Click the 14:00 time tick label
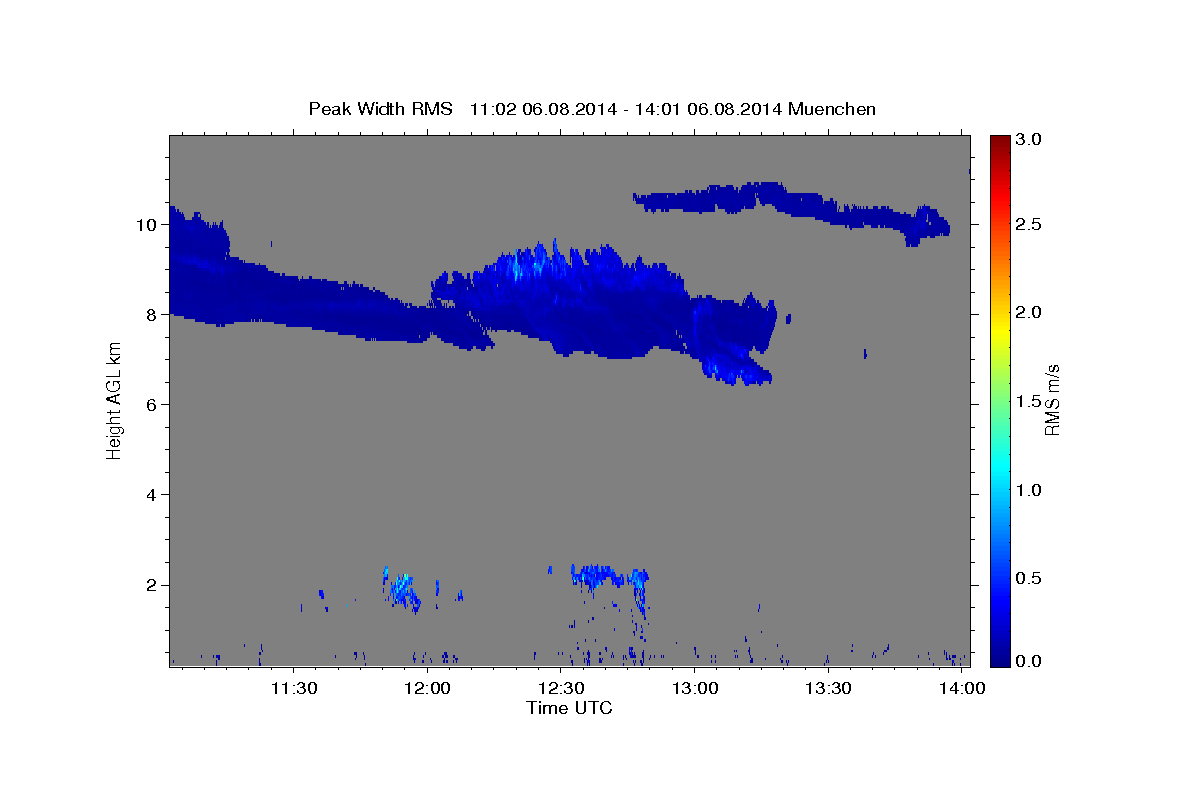 point(962,688)
